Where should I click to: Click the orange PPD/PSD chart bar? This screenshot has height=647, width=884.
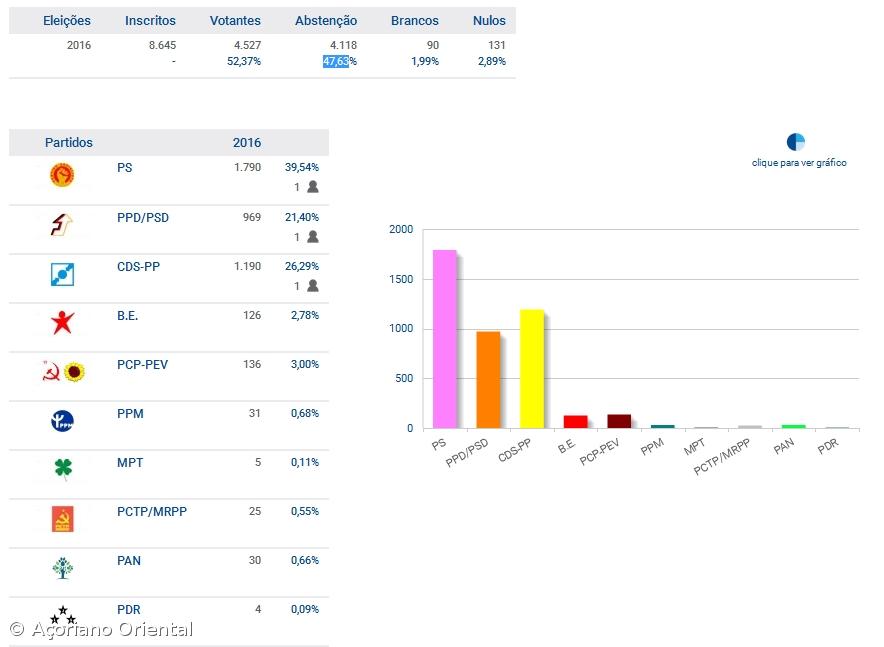(x=488, y=380)
